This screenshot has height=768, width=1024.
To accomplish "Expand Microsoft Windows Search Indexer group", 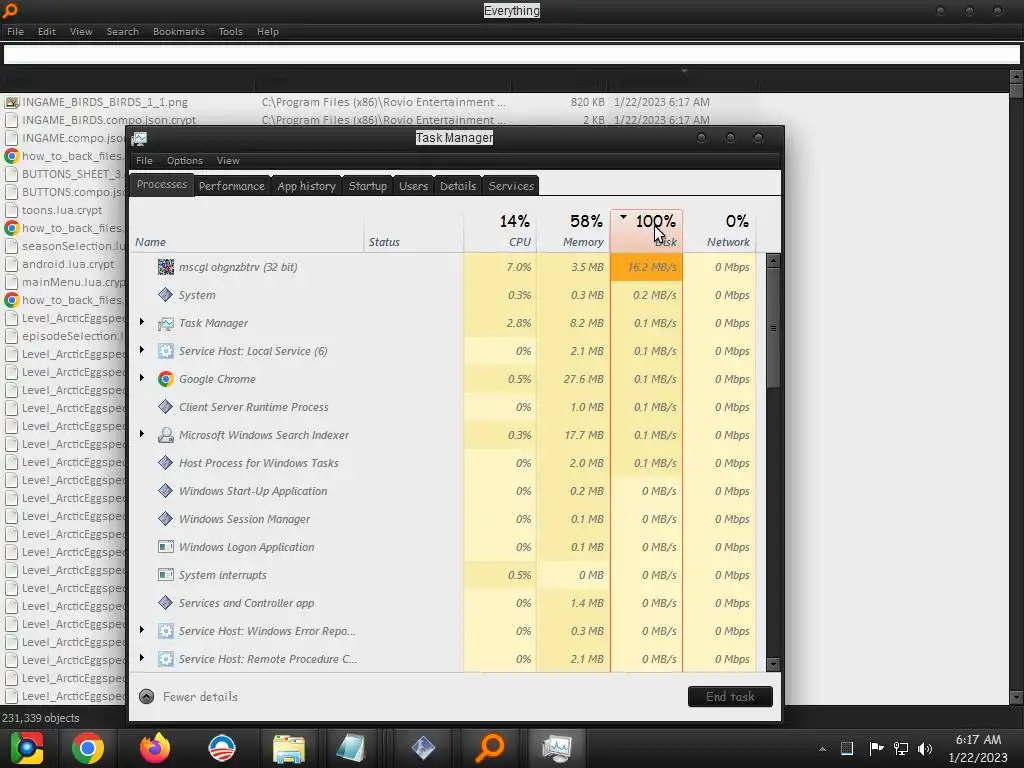I will pyautogui.click(x=142, y=434).
